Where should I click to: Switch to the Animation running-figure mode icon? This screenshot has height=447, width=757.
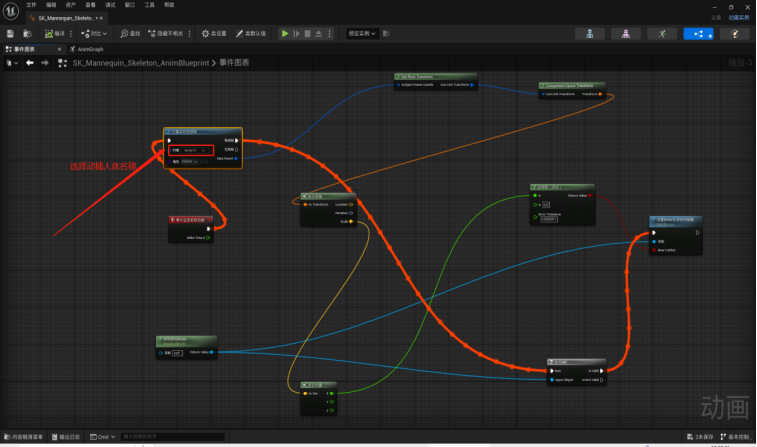click(x=662, y=34)
